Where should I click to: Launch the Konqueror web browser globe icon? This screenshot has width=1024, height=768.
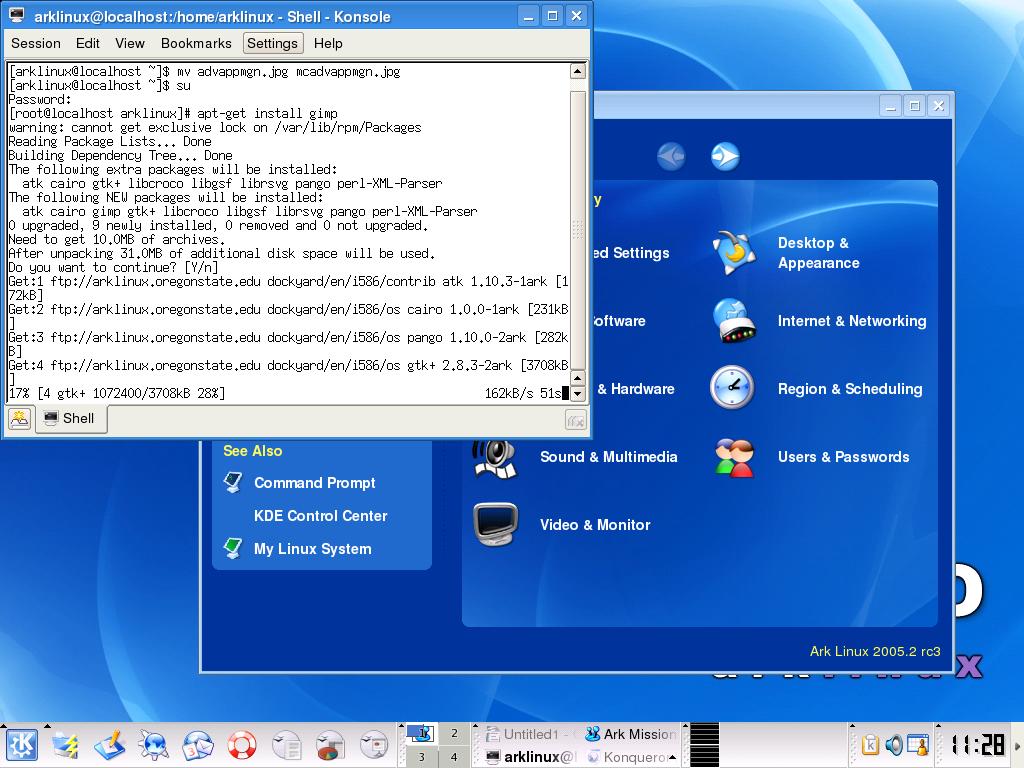click(153, 744)
